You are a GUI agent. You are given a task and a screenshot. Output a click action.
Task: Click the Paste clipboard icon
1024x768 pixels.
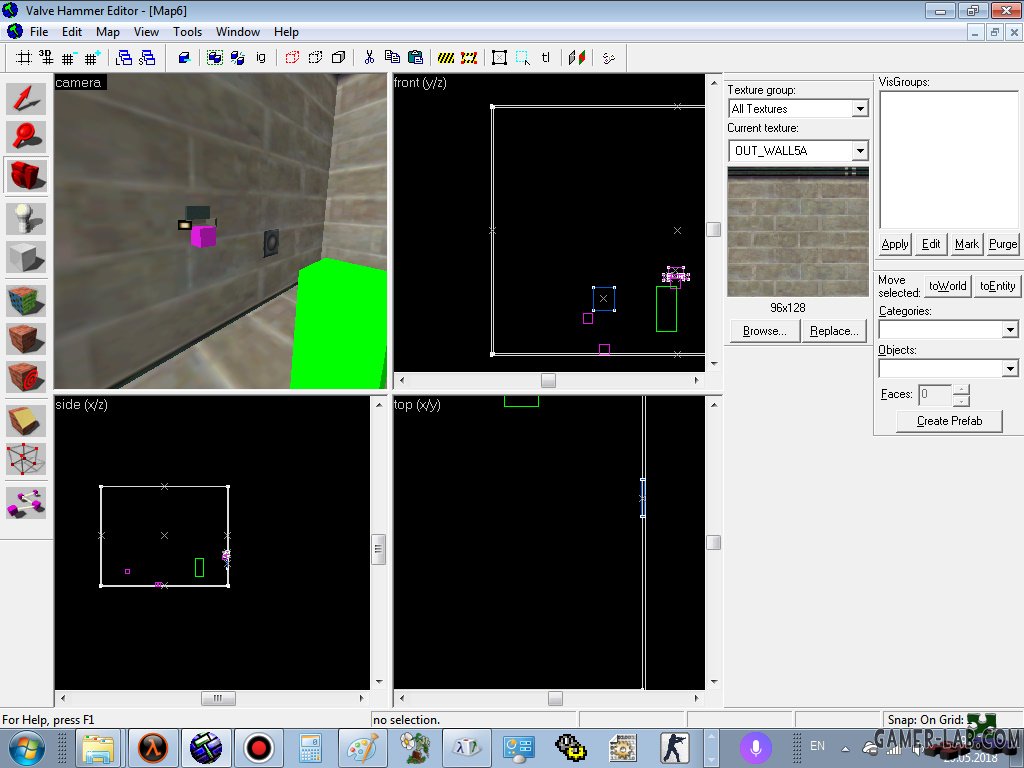pyautogui.click(x=415, y=57)
